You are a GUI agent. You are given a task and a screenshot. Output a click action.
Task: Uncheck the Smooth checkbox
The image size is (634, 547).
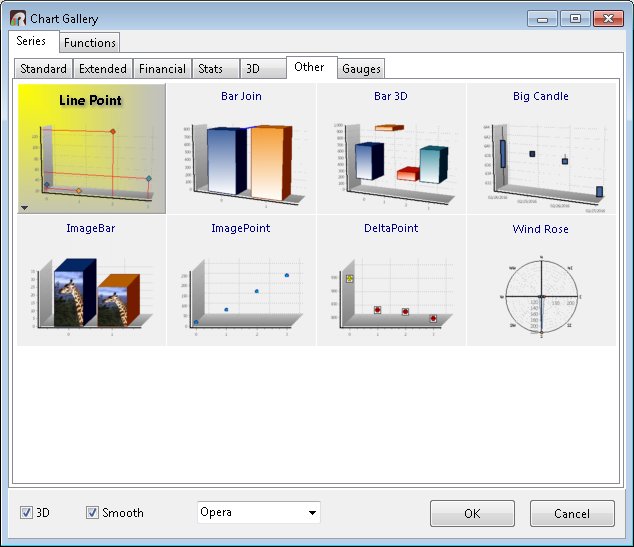pyautogui.click(x=93, y=513)
